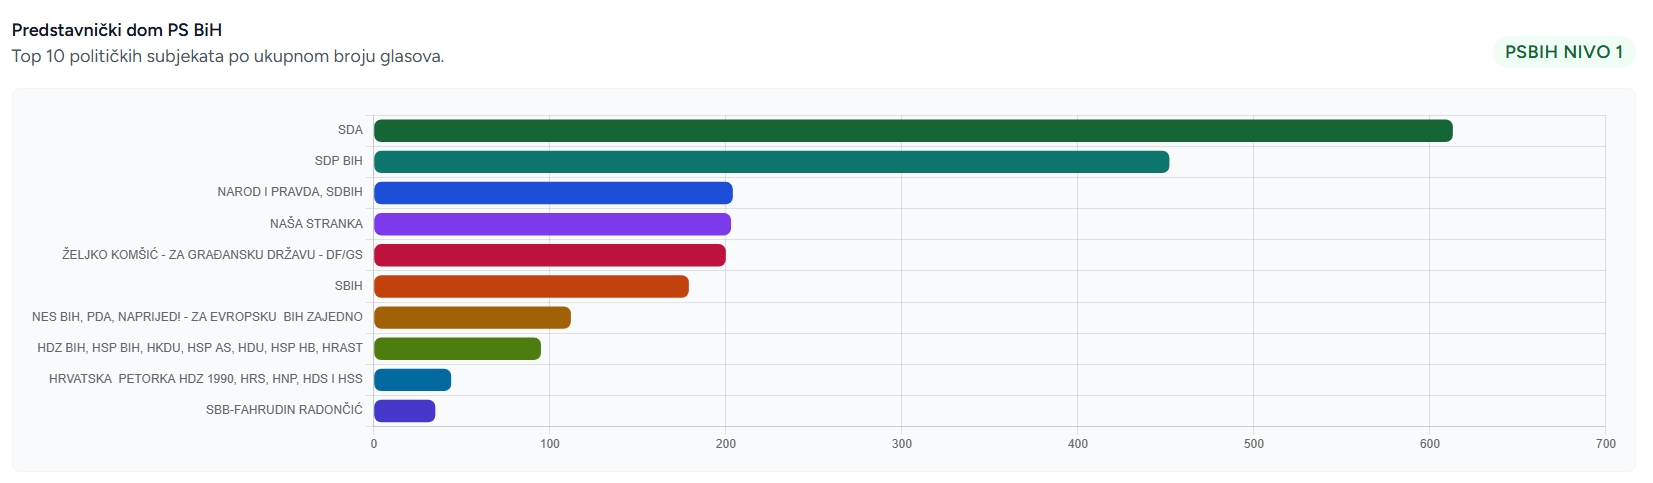The width and height of the screenshot is (1653, 483).
Task: Click the blue HRVATSKA PETORKA HDZ 1990 bar
Action: coord(412,380)
